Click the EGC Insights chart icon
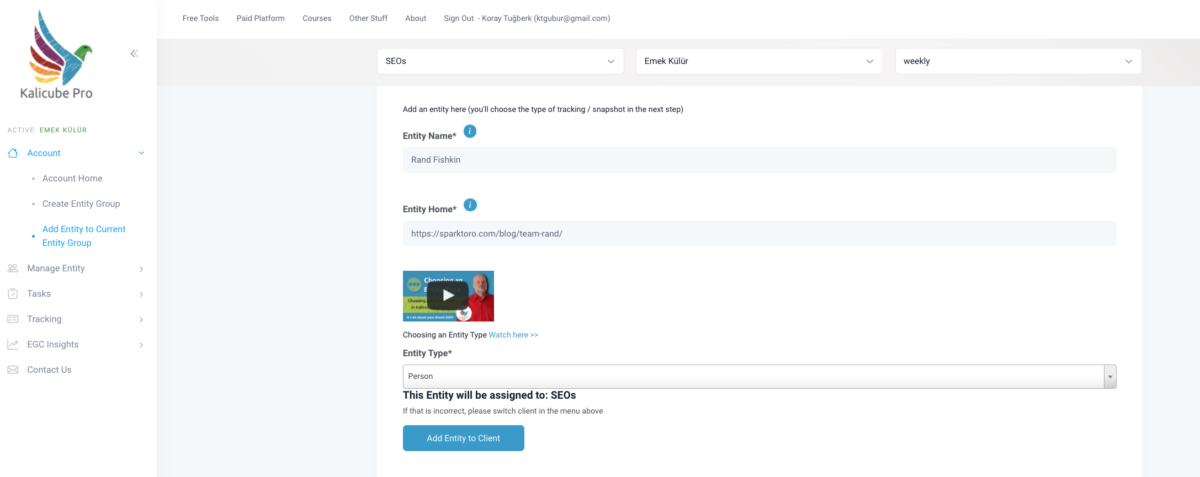Screen dimensions: 1200x477 click(x=13, y=344)
